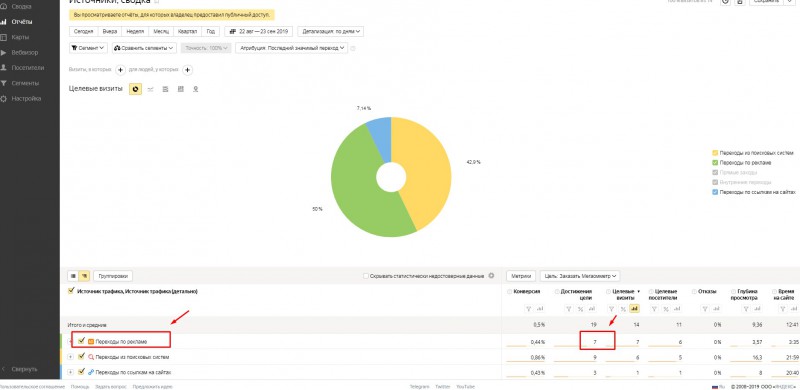Screen dimensions: 800x390
Task: Click the percent icon under Целевые визиты column
Action: (622, 309)
